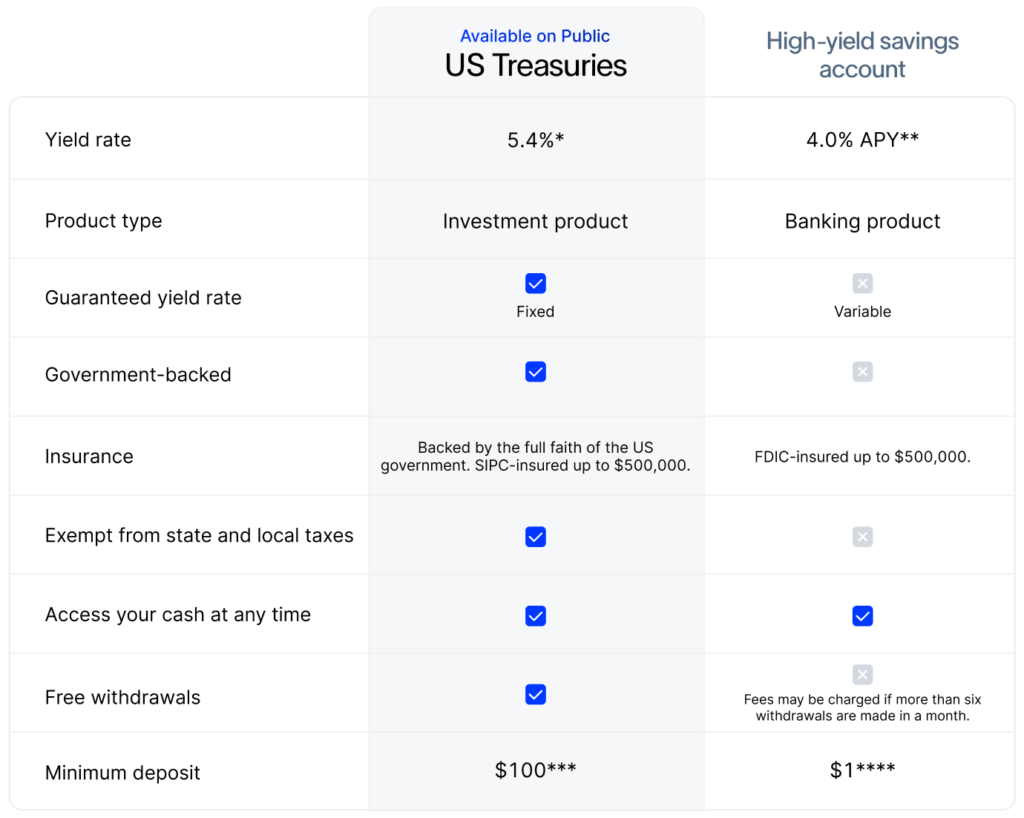
Task: Click the Available on Public link
Action: [535, 36]
